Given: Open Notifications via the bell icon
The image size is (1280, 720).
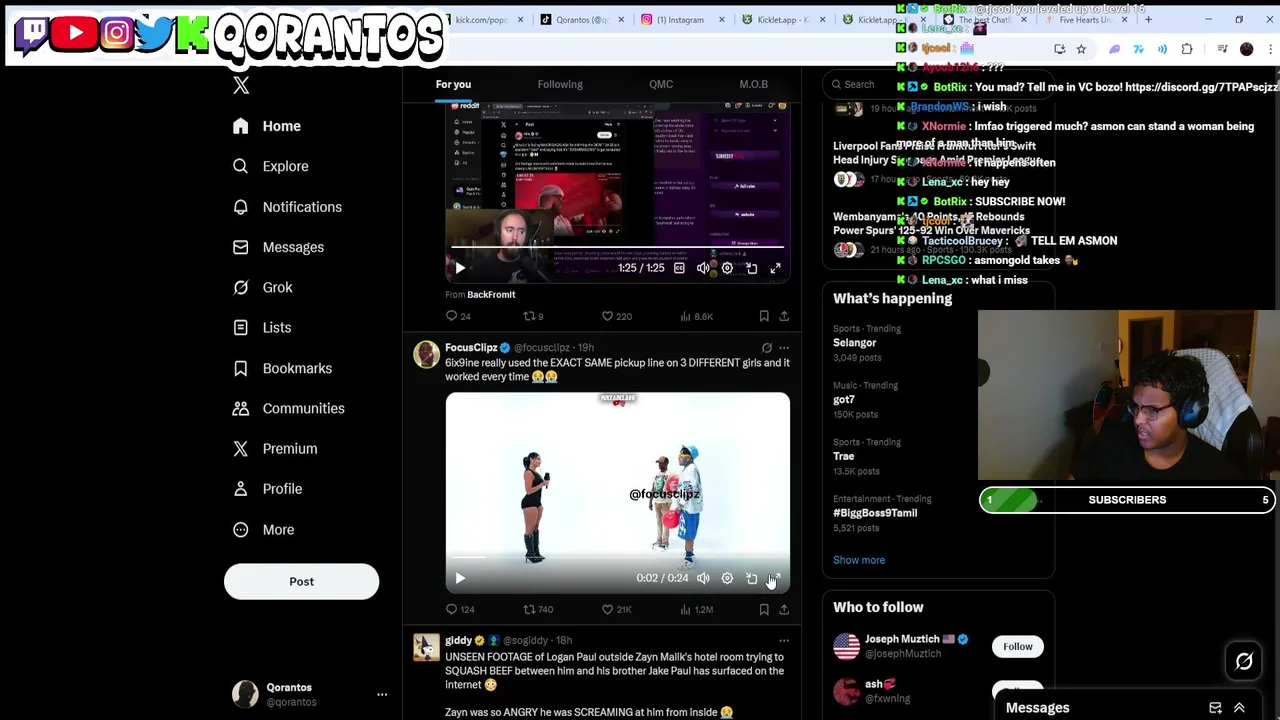Looking at the screenshot, I should coord(240,207).
